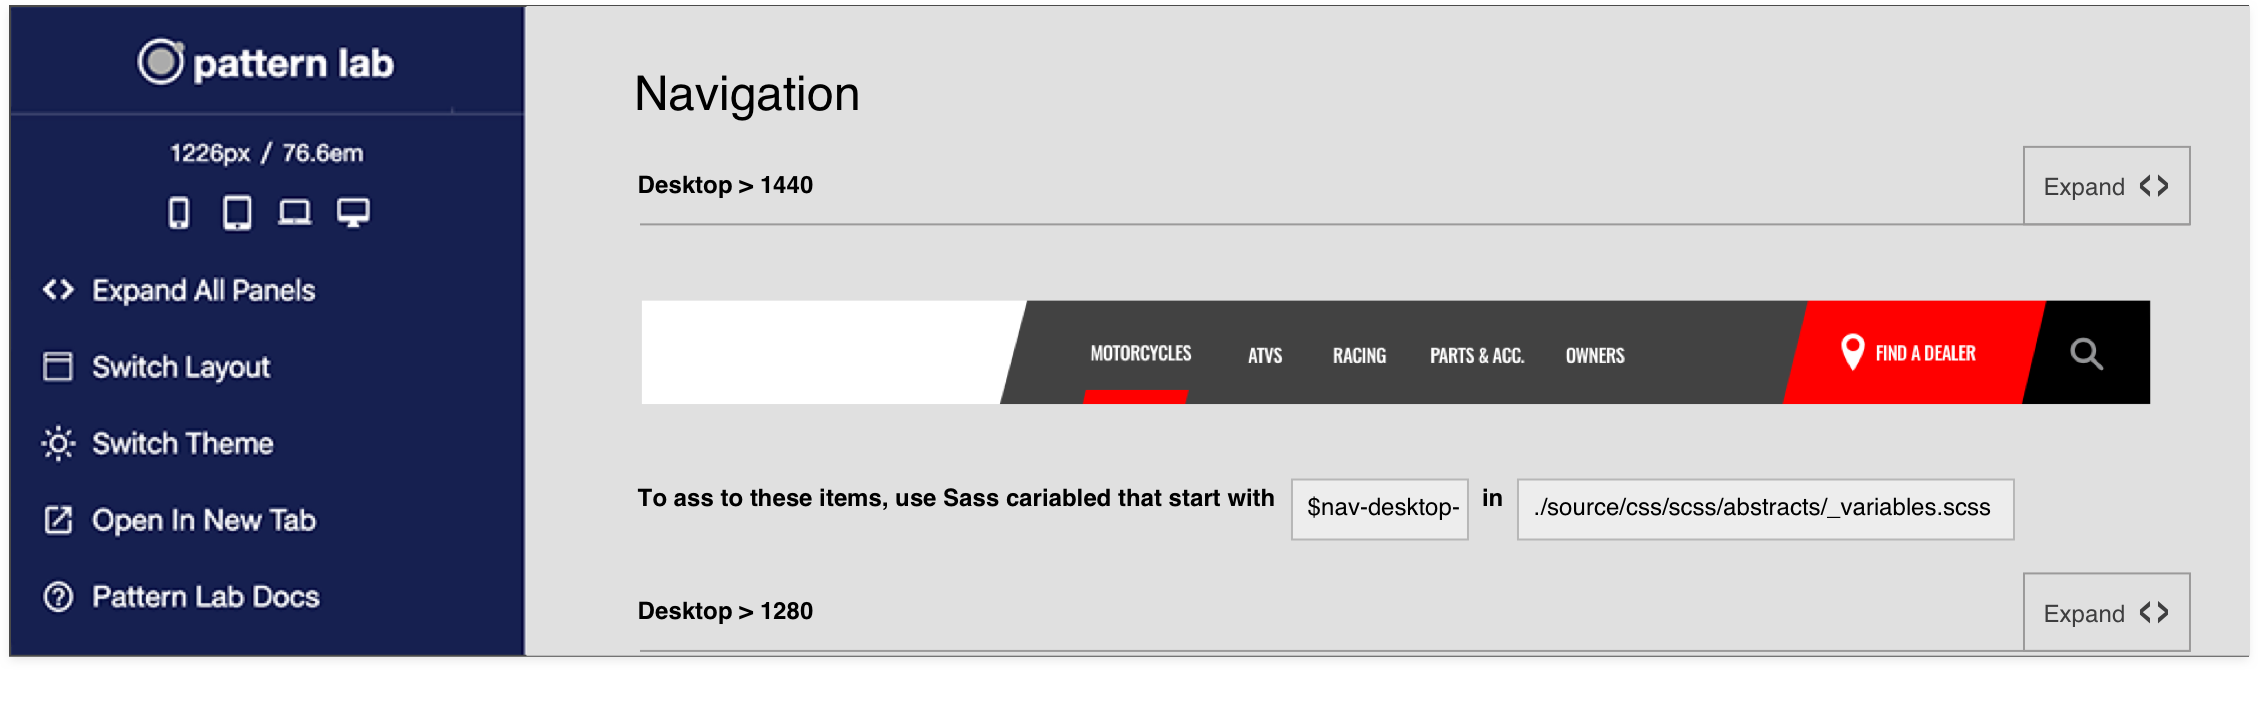The image size is (2258, 714).
Task: Select the mobile phone viewport icon
Action: pos(179,213)
